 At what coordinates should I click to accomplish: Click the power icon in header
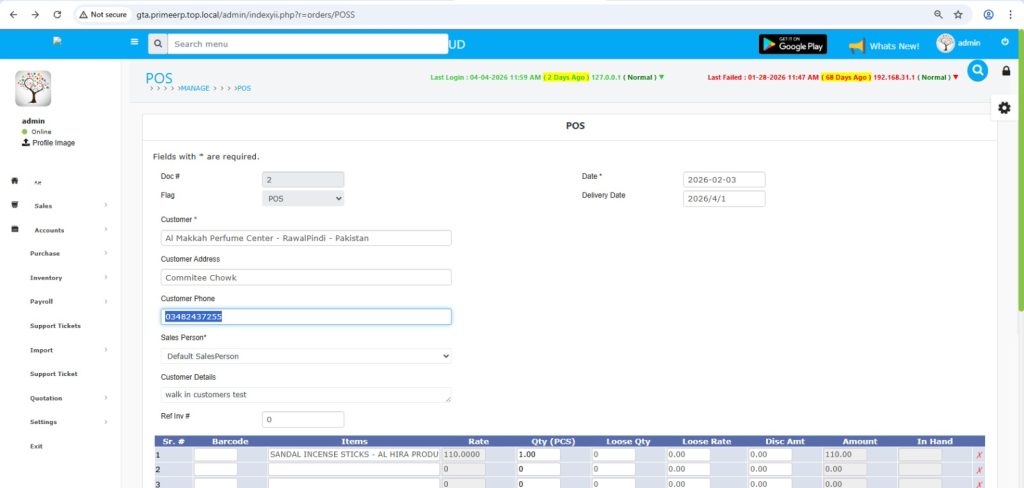click(x=1004, y=42)
